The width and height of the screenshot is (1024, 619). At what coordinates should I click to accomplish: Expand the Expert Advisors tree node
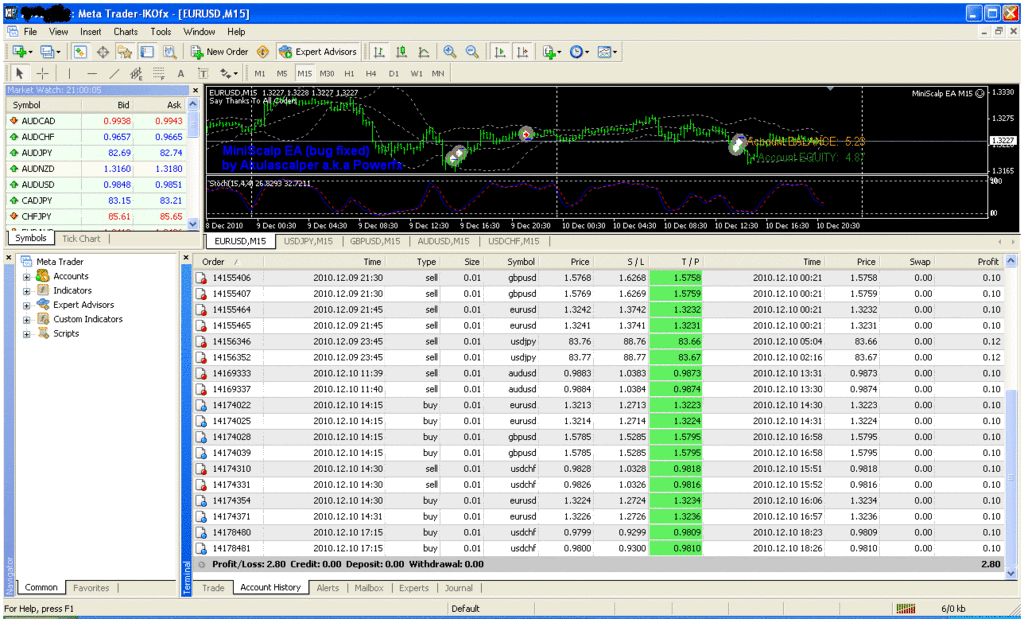pyautogui.click(x=27, y=306)
